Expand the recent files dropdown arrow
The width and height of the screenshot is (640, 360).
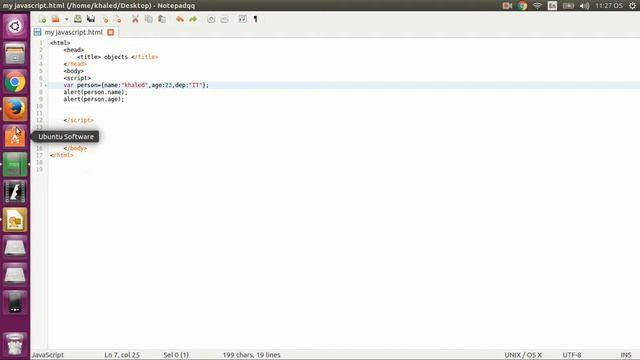tap(67, 19)
